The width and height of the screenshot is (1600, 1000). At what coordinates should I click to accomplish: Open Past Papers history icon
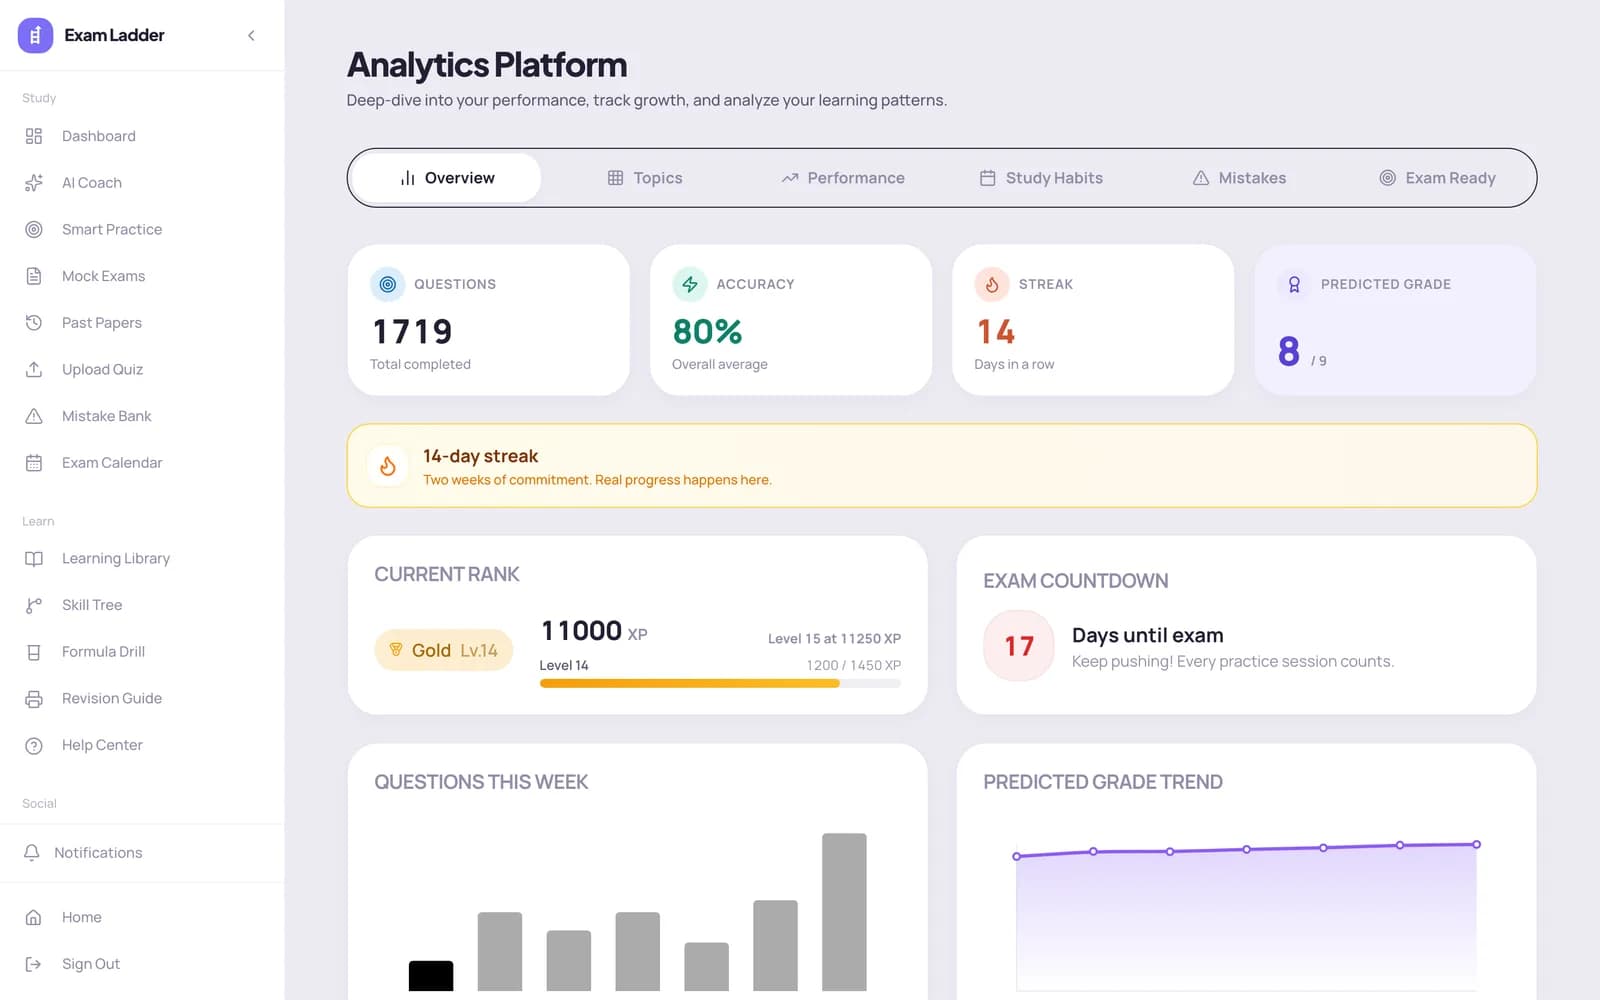34,323
